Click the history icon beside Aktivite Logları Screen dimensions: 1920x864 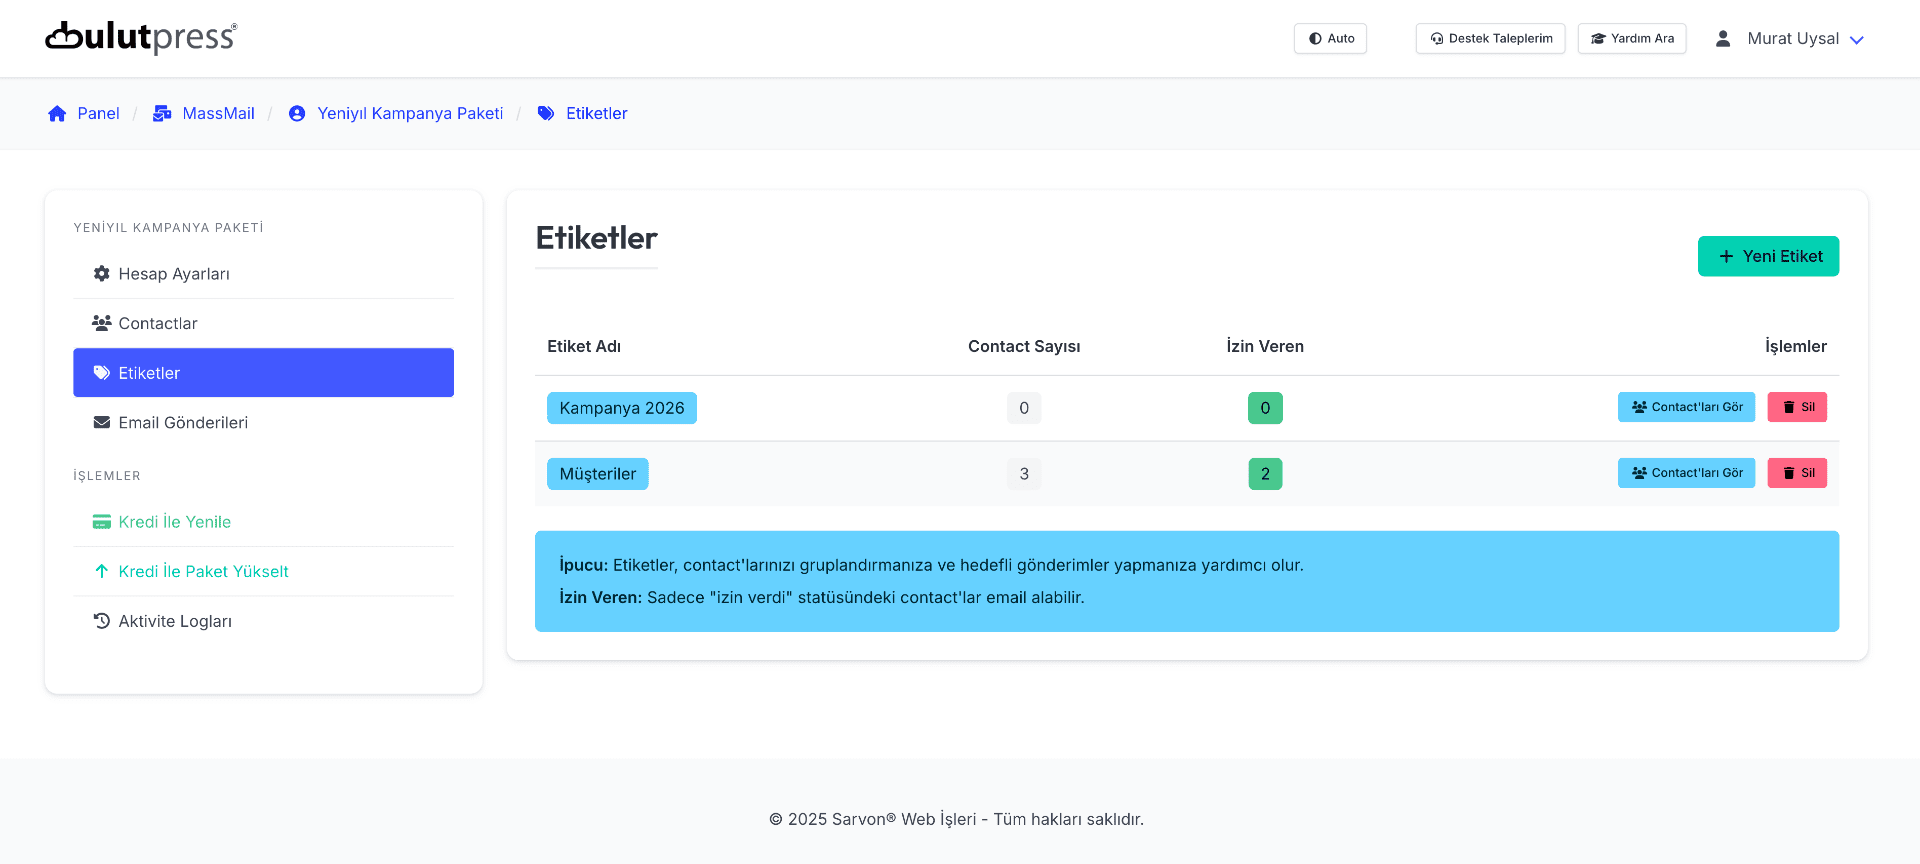click(x=101, y=621)
